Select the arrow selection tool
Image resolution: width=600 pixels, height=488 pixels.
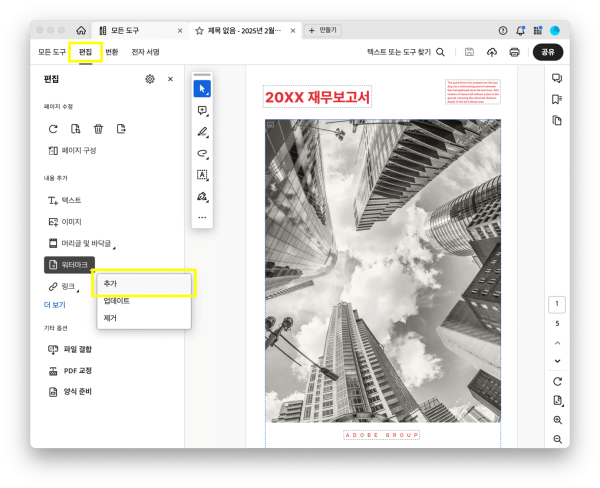[202, 89]
